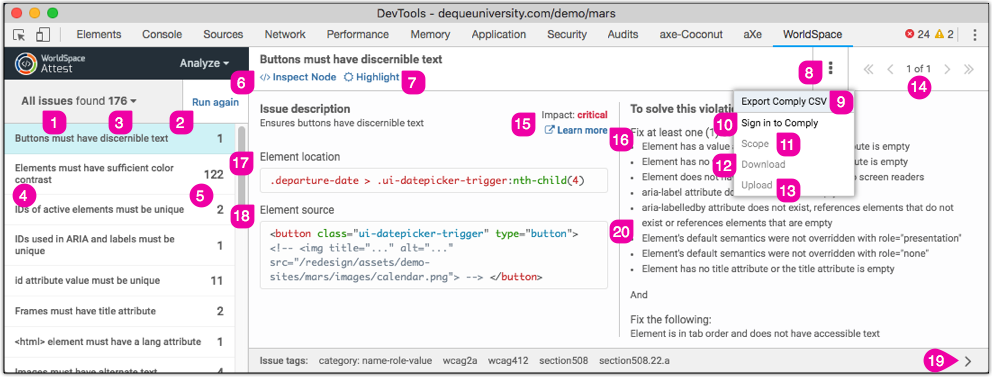Switch to the Elements tab
This screenshot has height=377, width=992.
pyautogui.click(x=99, y=35)
